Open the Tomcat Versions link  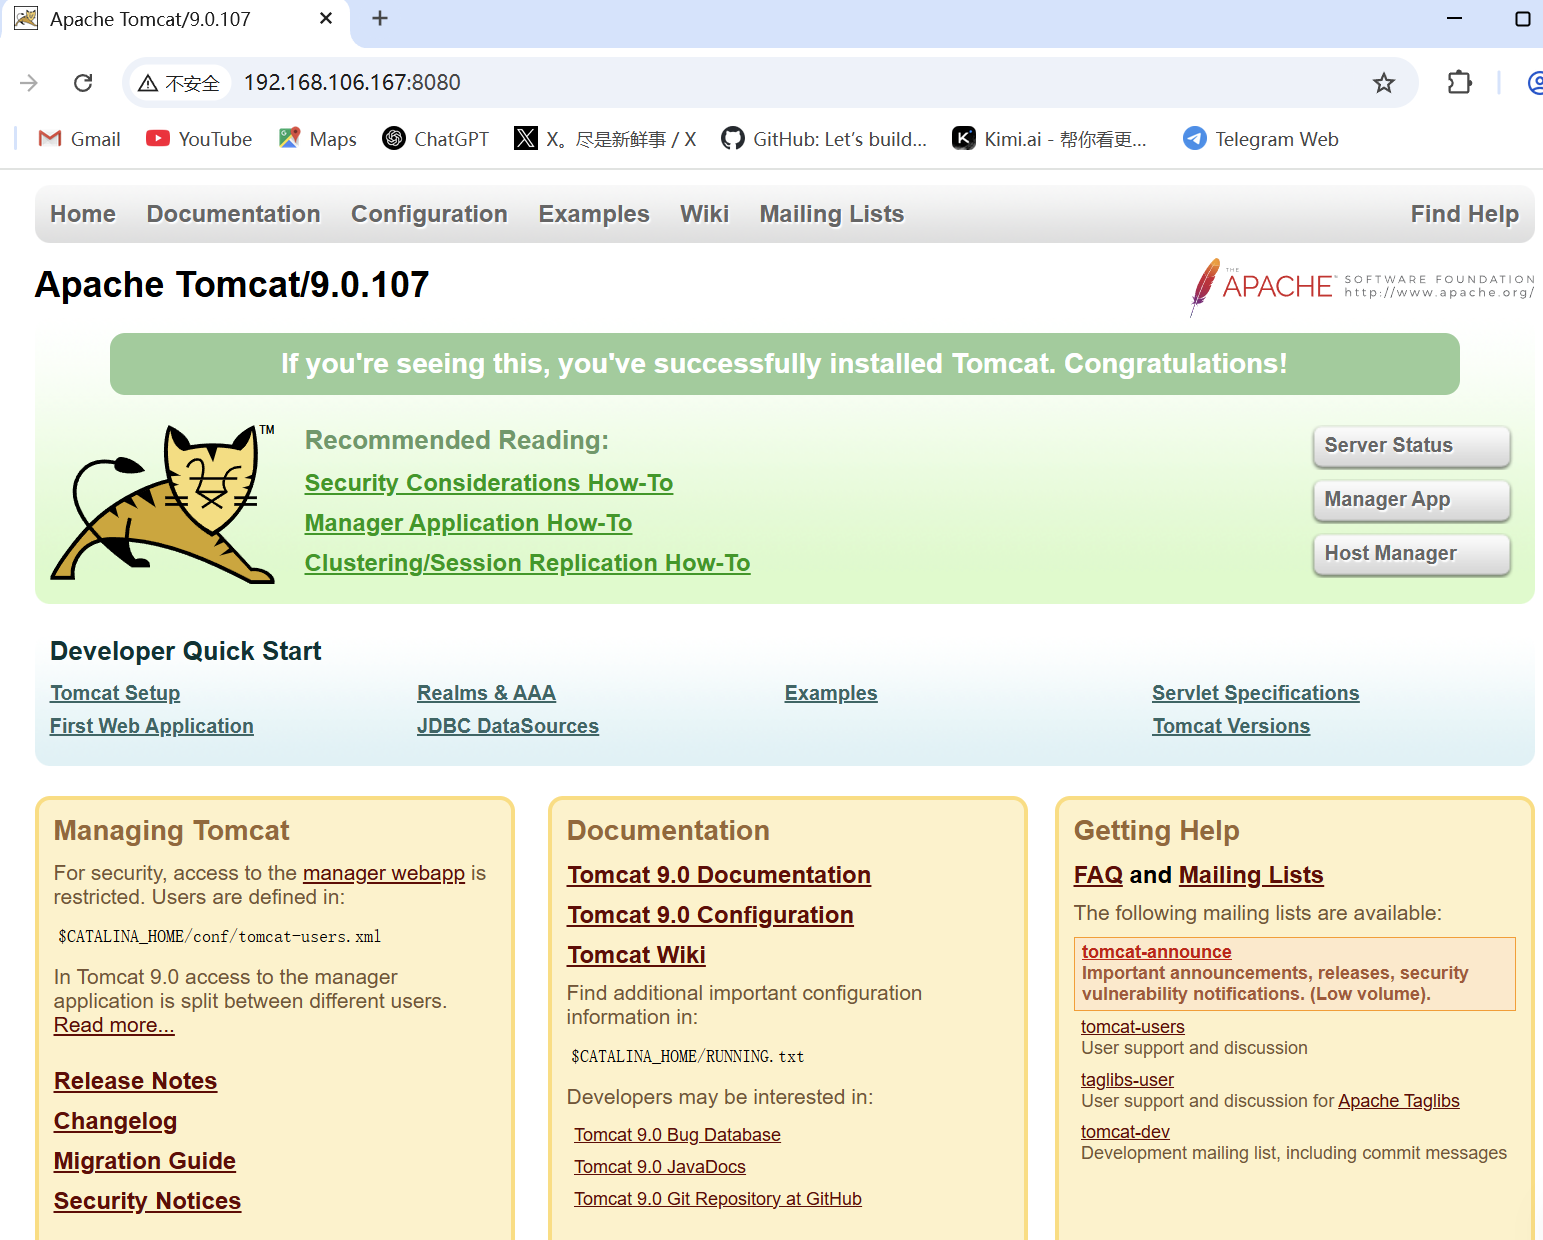coord(1231,726)
